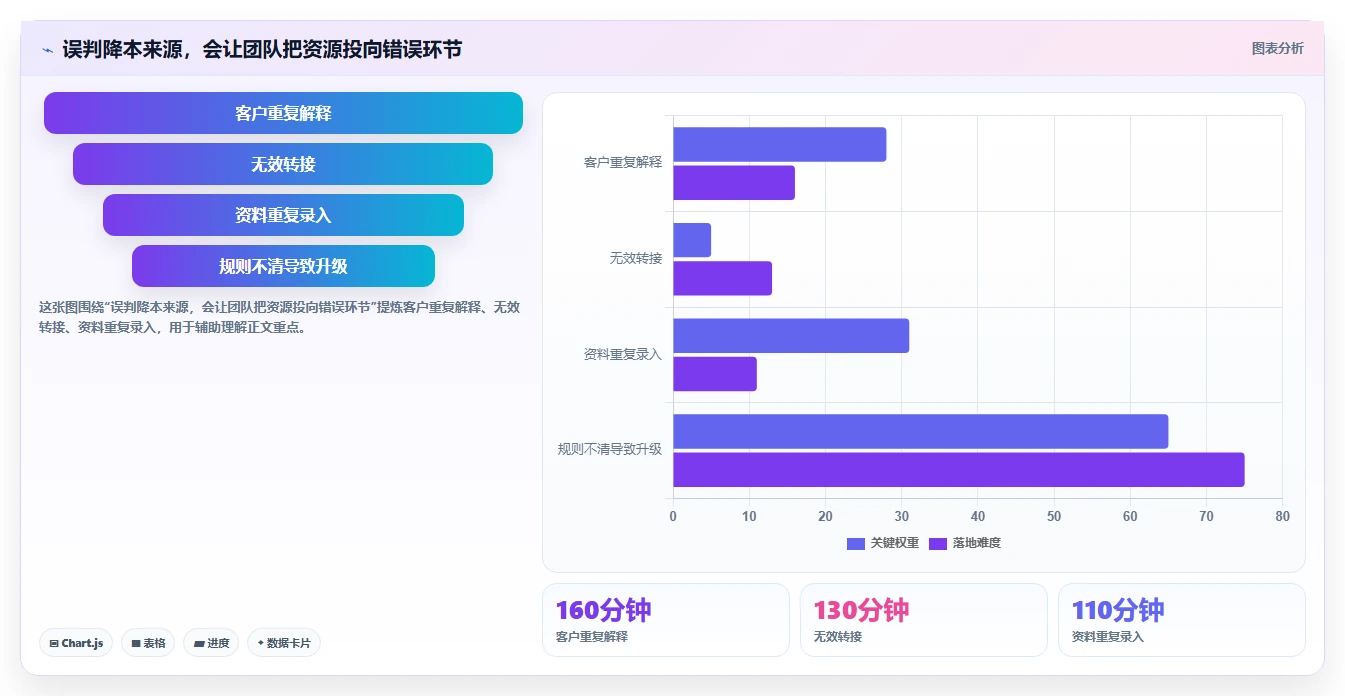Open the 130分钟 无效转接 data card
The height and width of the screenshot is (696, 1345).
924,620
